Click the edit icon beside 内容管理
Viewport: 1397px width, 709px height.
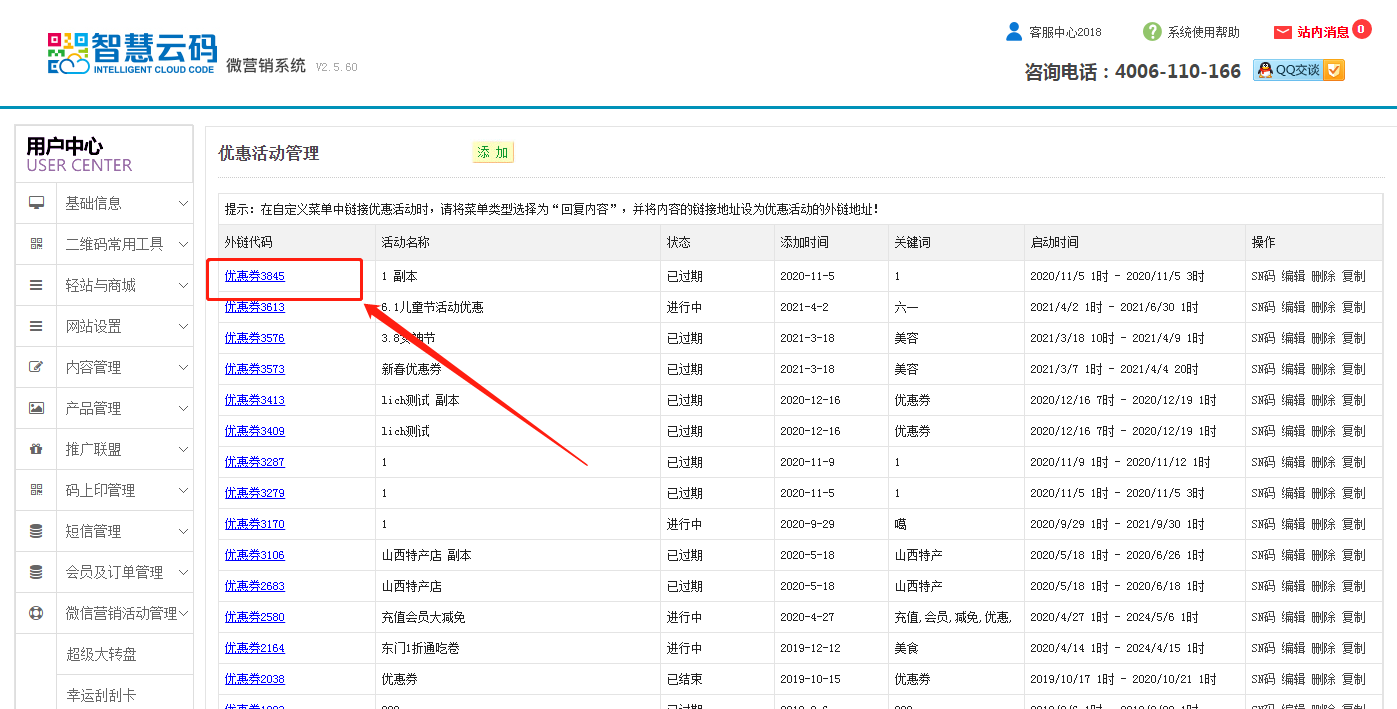[x=37, y=367]
